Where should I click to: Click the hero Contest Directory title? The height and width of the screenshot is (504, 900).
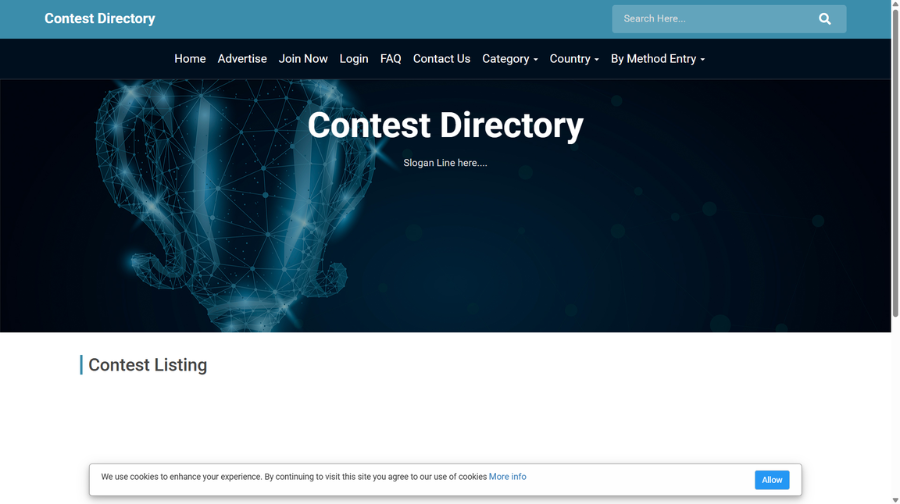pos(445,125)
